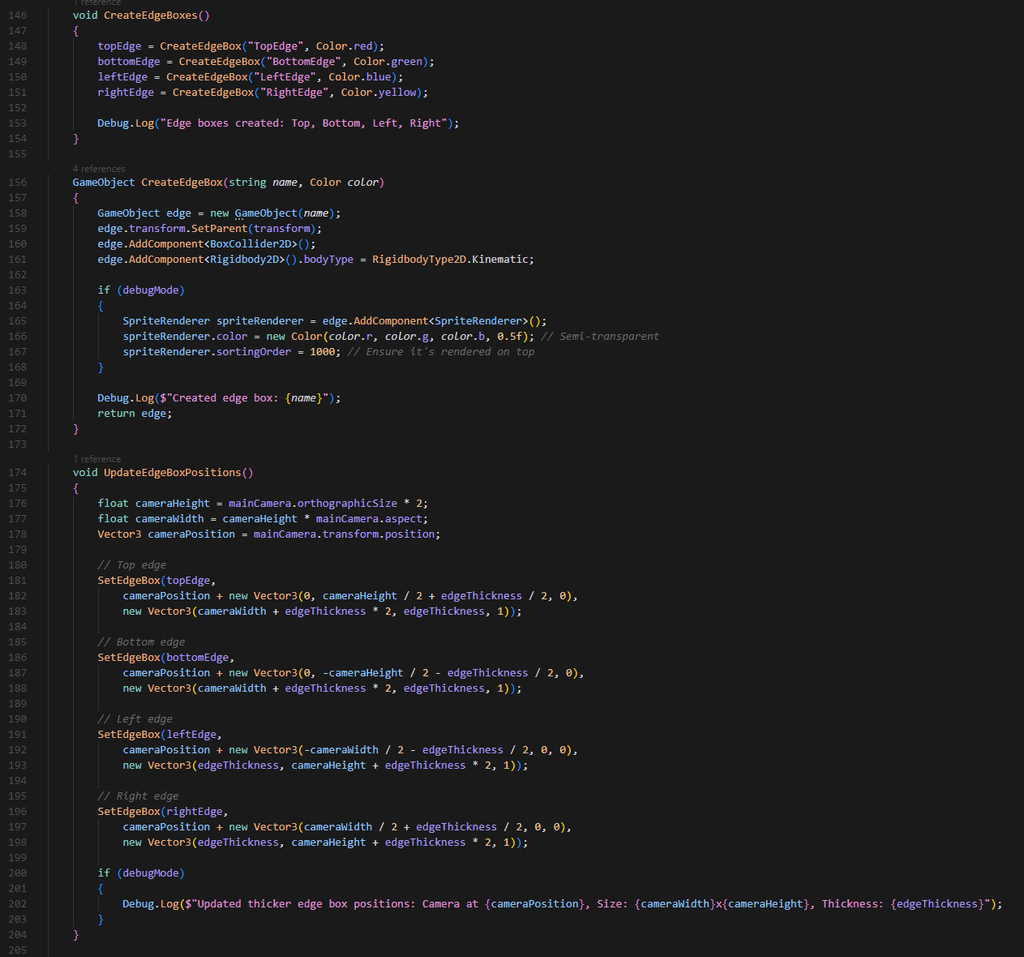Click the UpdateEdgeBoxPositions method name
Image resolution: width=1024 pixels, height=957 pixels.
(x=172, y=472)
